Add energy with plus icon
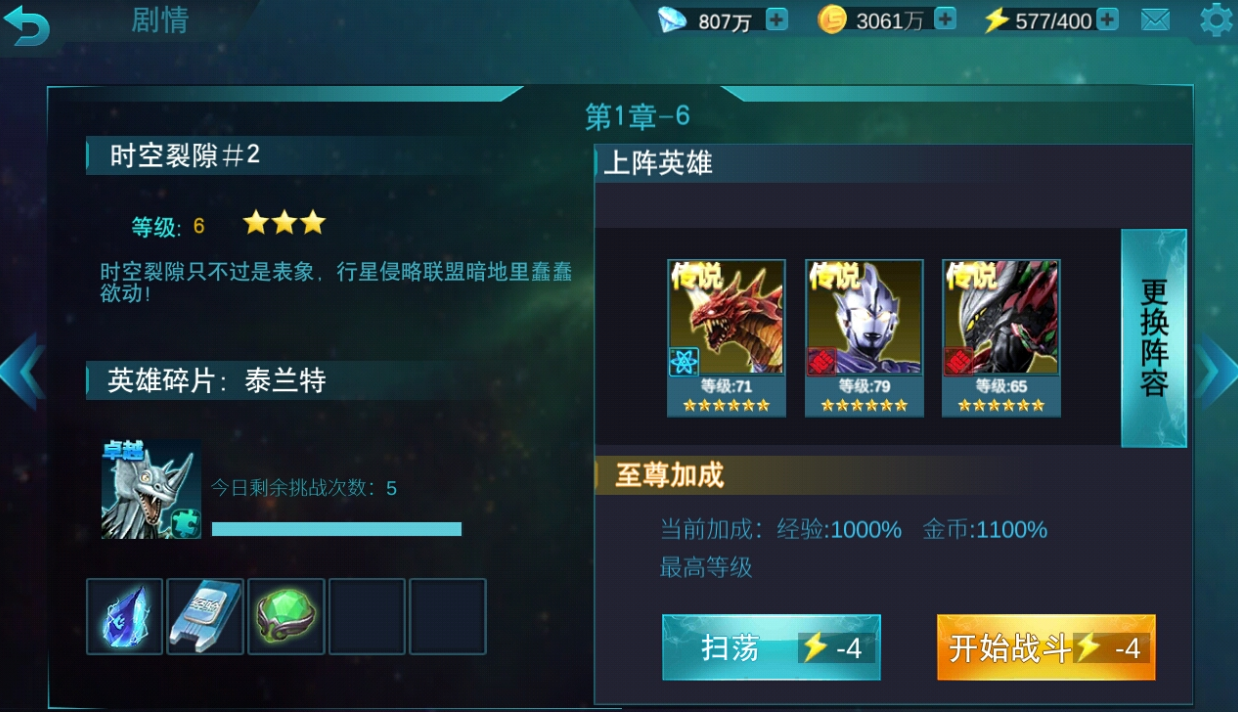The height and width of the screenshot is (712, 1238). (1107, 19)
